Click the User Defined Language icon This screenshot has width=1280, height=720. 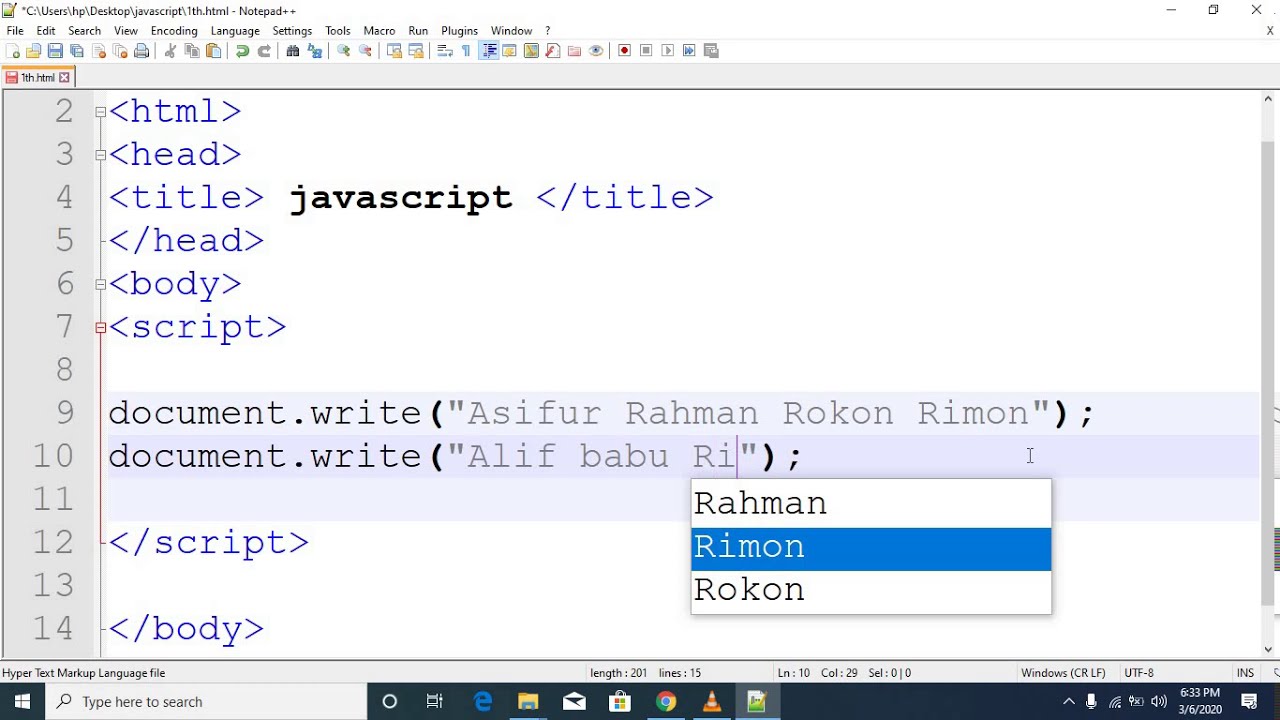point(509,50)
